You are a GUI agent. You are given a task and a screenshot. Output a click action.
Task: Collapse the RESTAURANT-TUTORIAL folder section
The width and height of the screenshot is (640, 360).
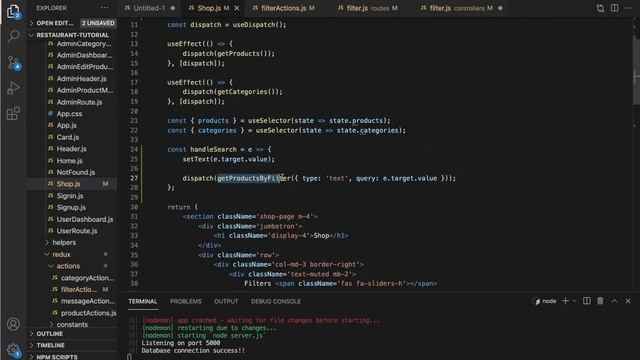[72, 35]
